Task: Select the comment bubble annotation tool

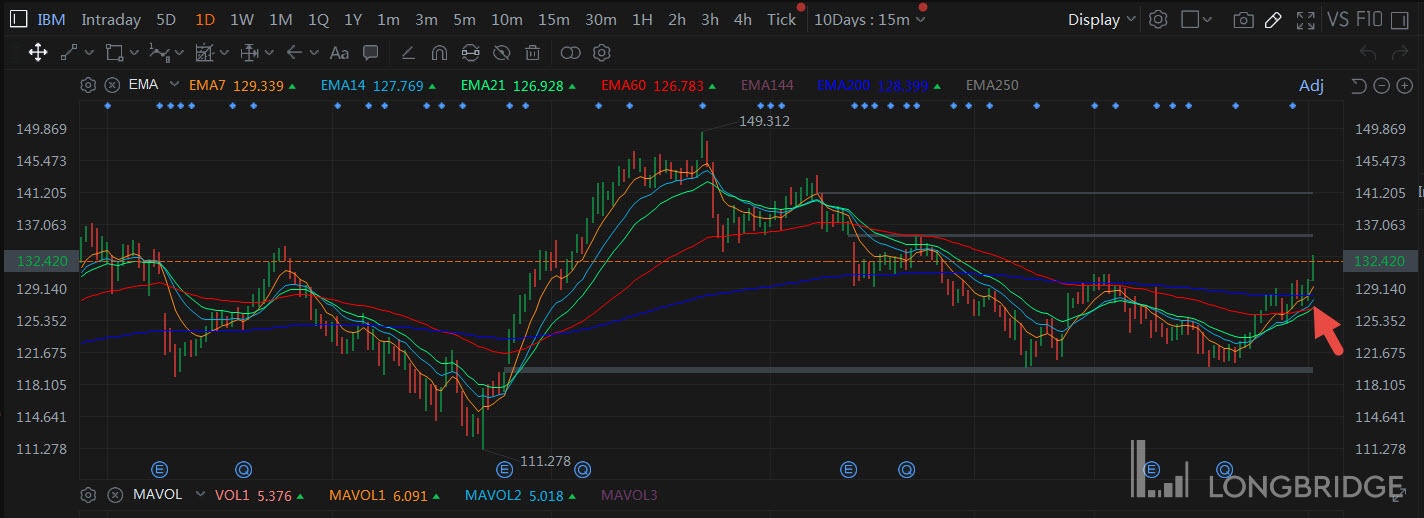Action: pos(370,53)
